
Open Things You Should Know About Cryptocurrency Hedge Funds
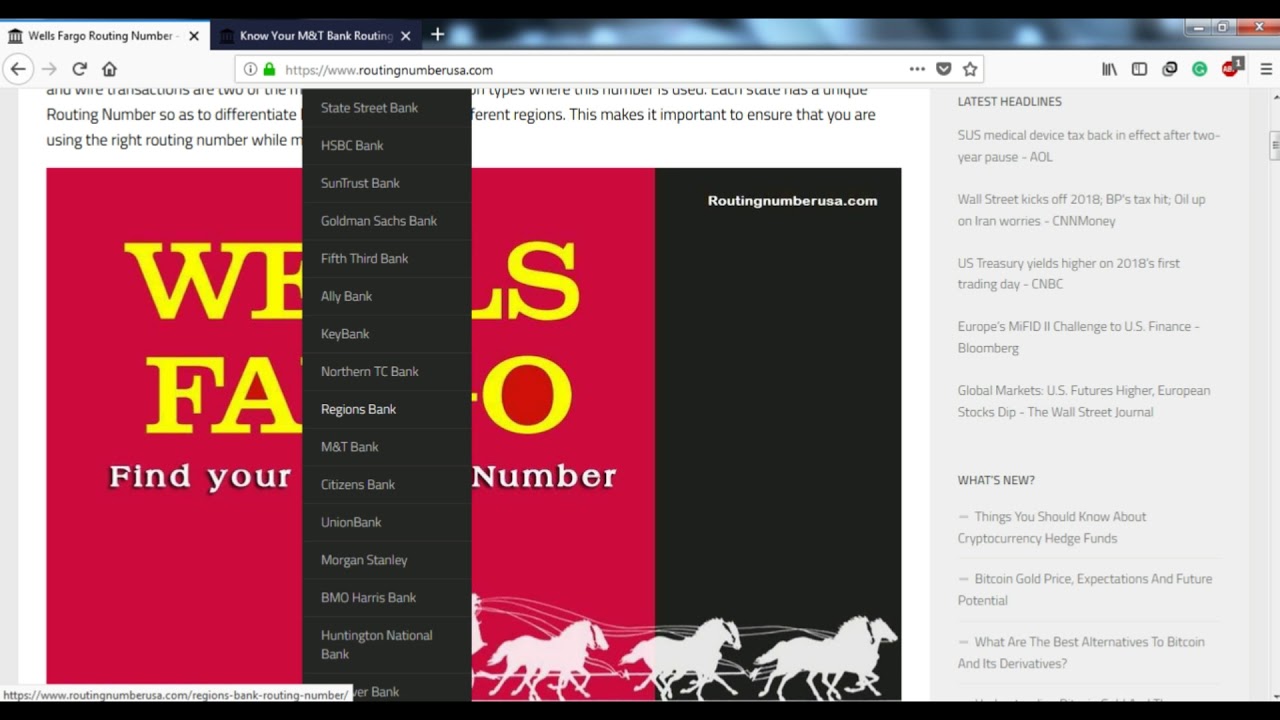pyautogui.click(x=1052, y=527)
